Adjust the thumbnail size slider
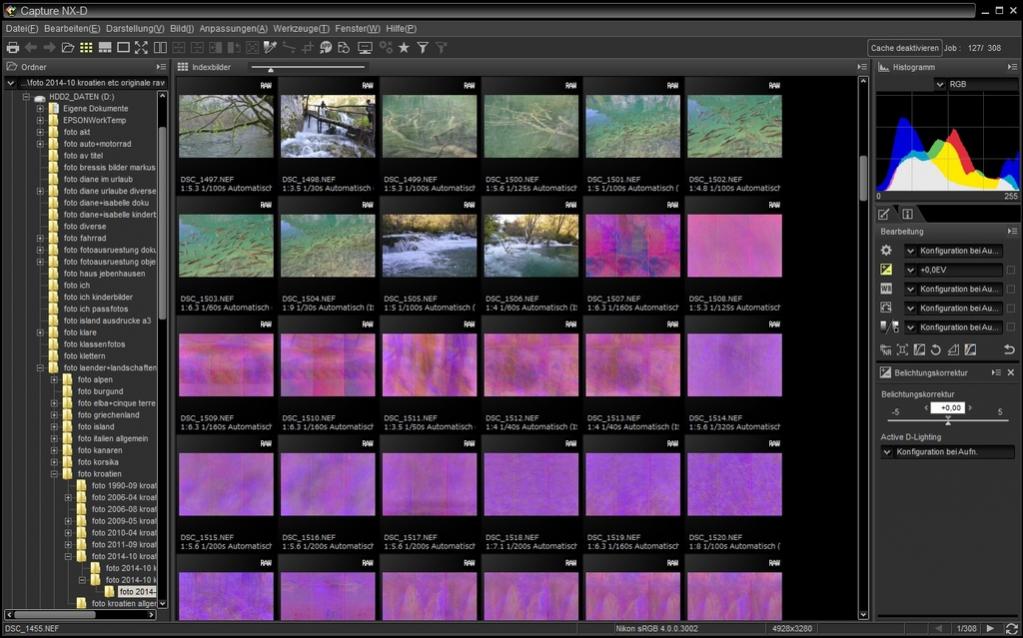The image size is (1023, 638). click(307, 67)
